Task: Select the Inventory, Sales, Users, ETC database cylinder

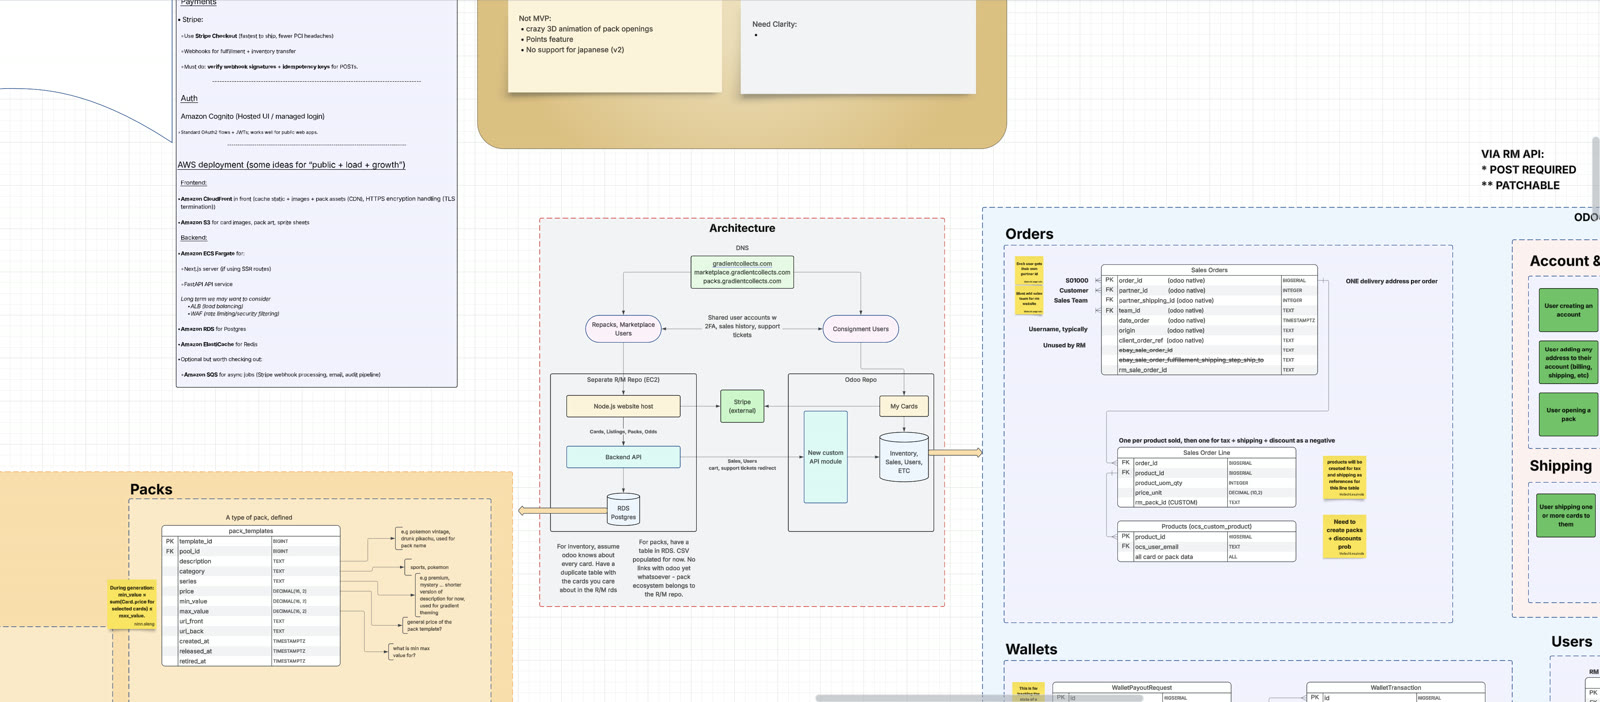Action: point(904,457)
